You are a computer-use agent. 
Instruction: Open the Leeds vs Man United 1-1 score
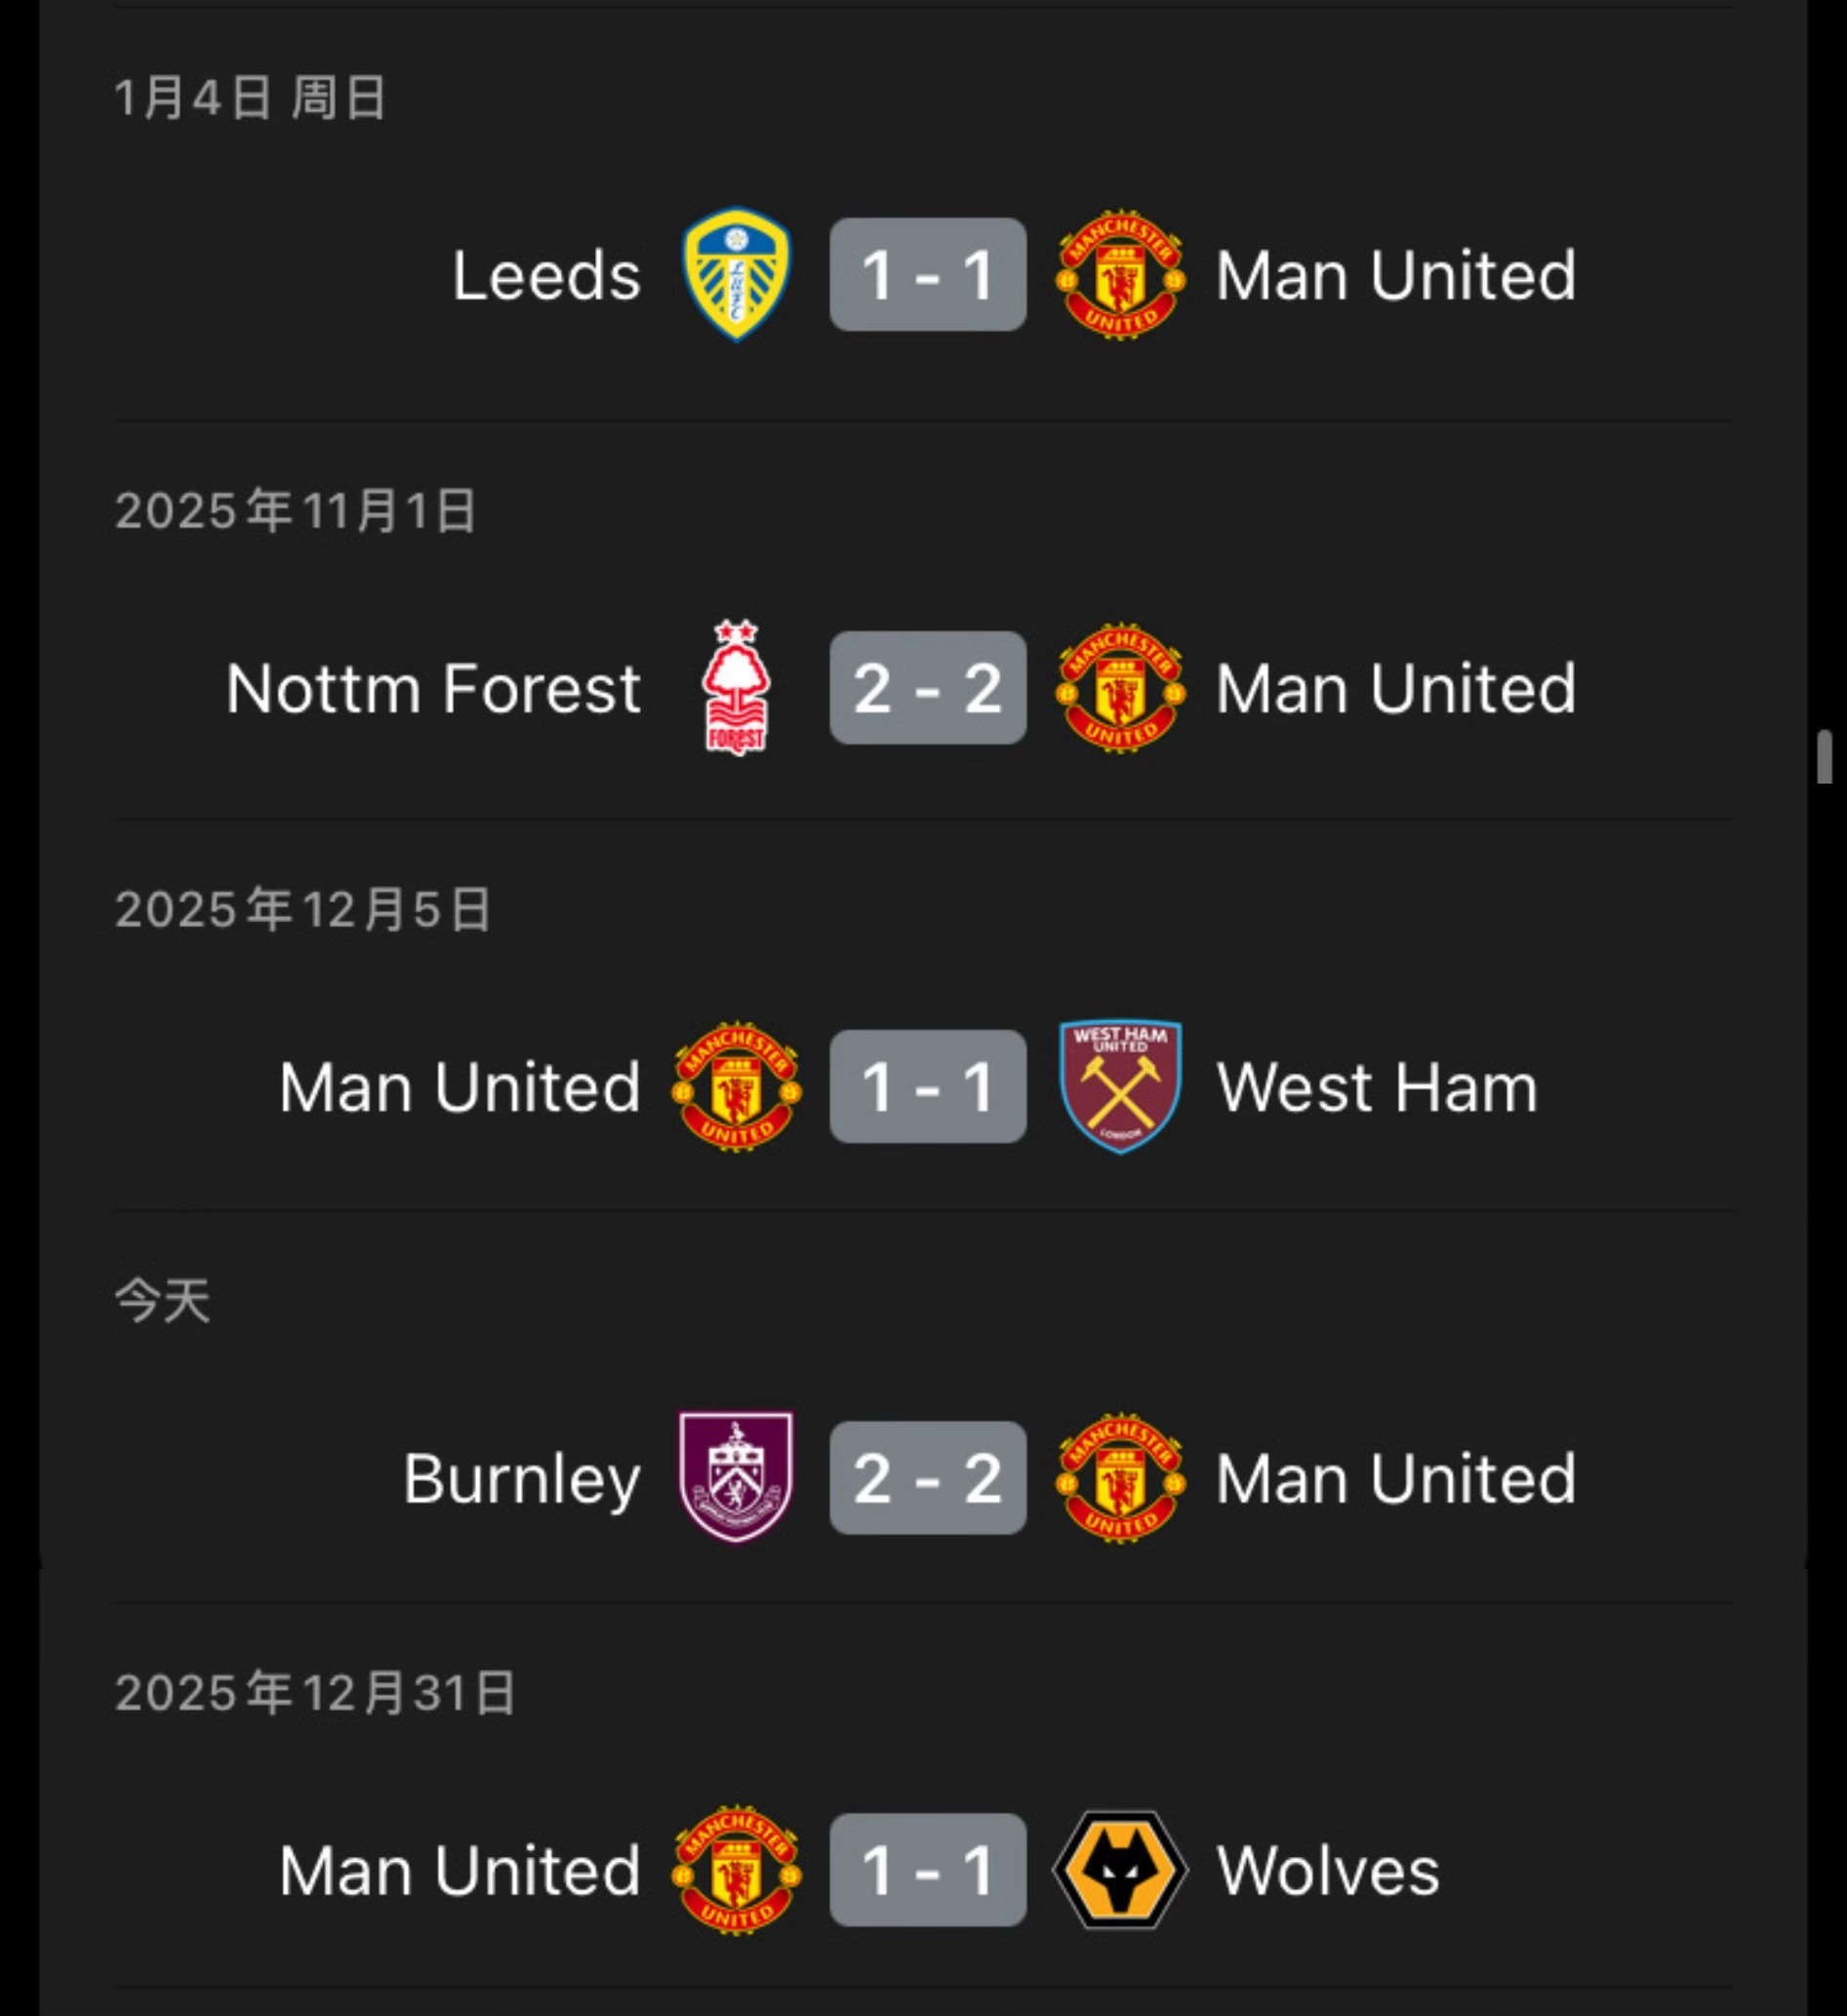(x=928, y=274)
